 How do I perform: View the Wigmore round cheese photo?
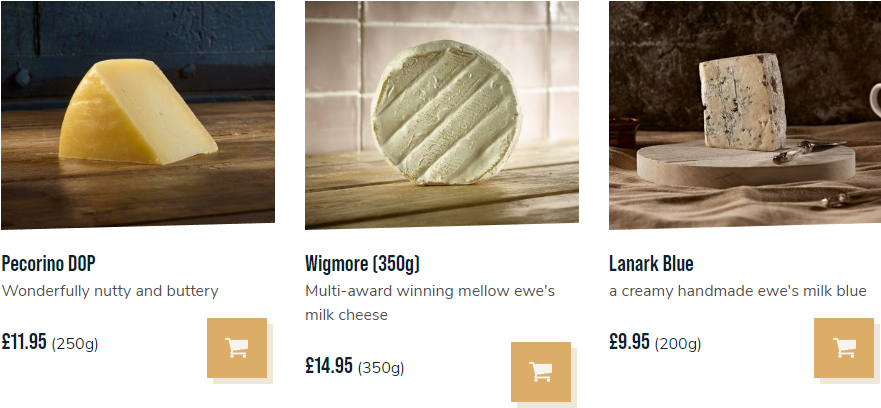tap(442, 115)
